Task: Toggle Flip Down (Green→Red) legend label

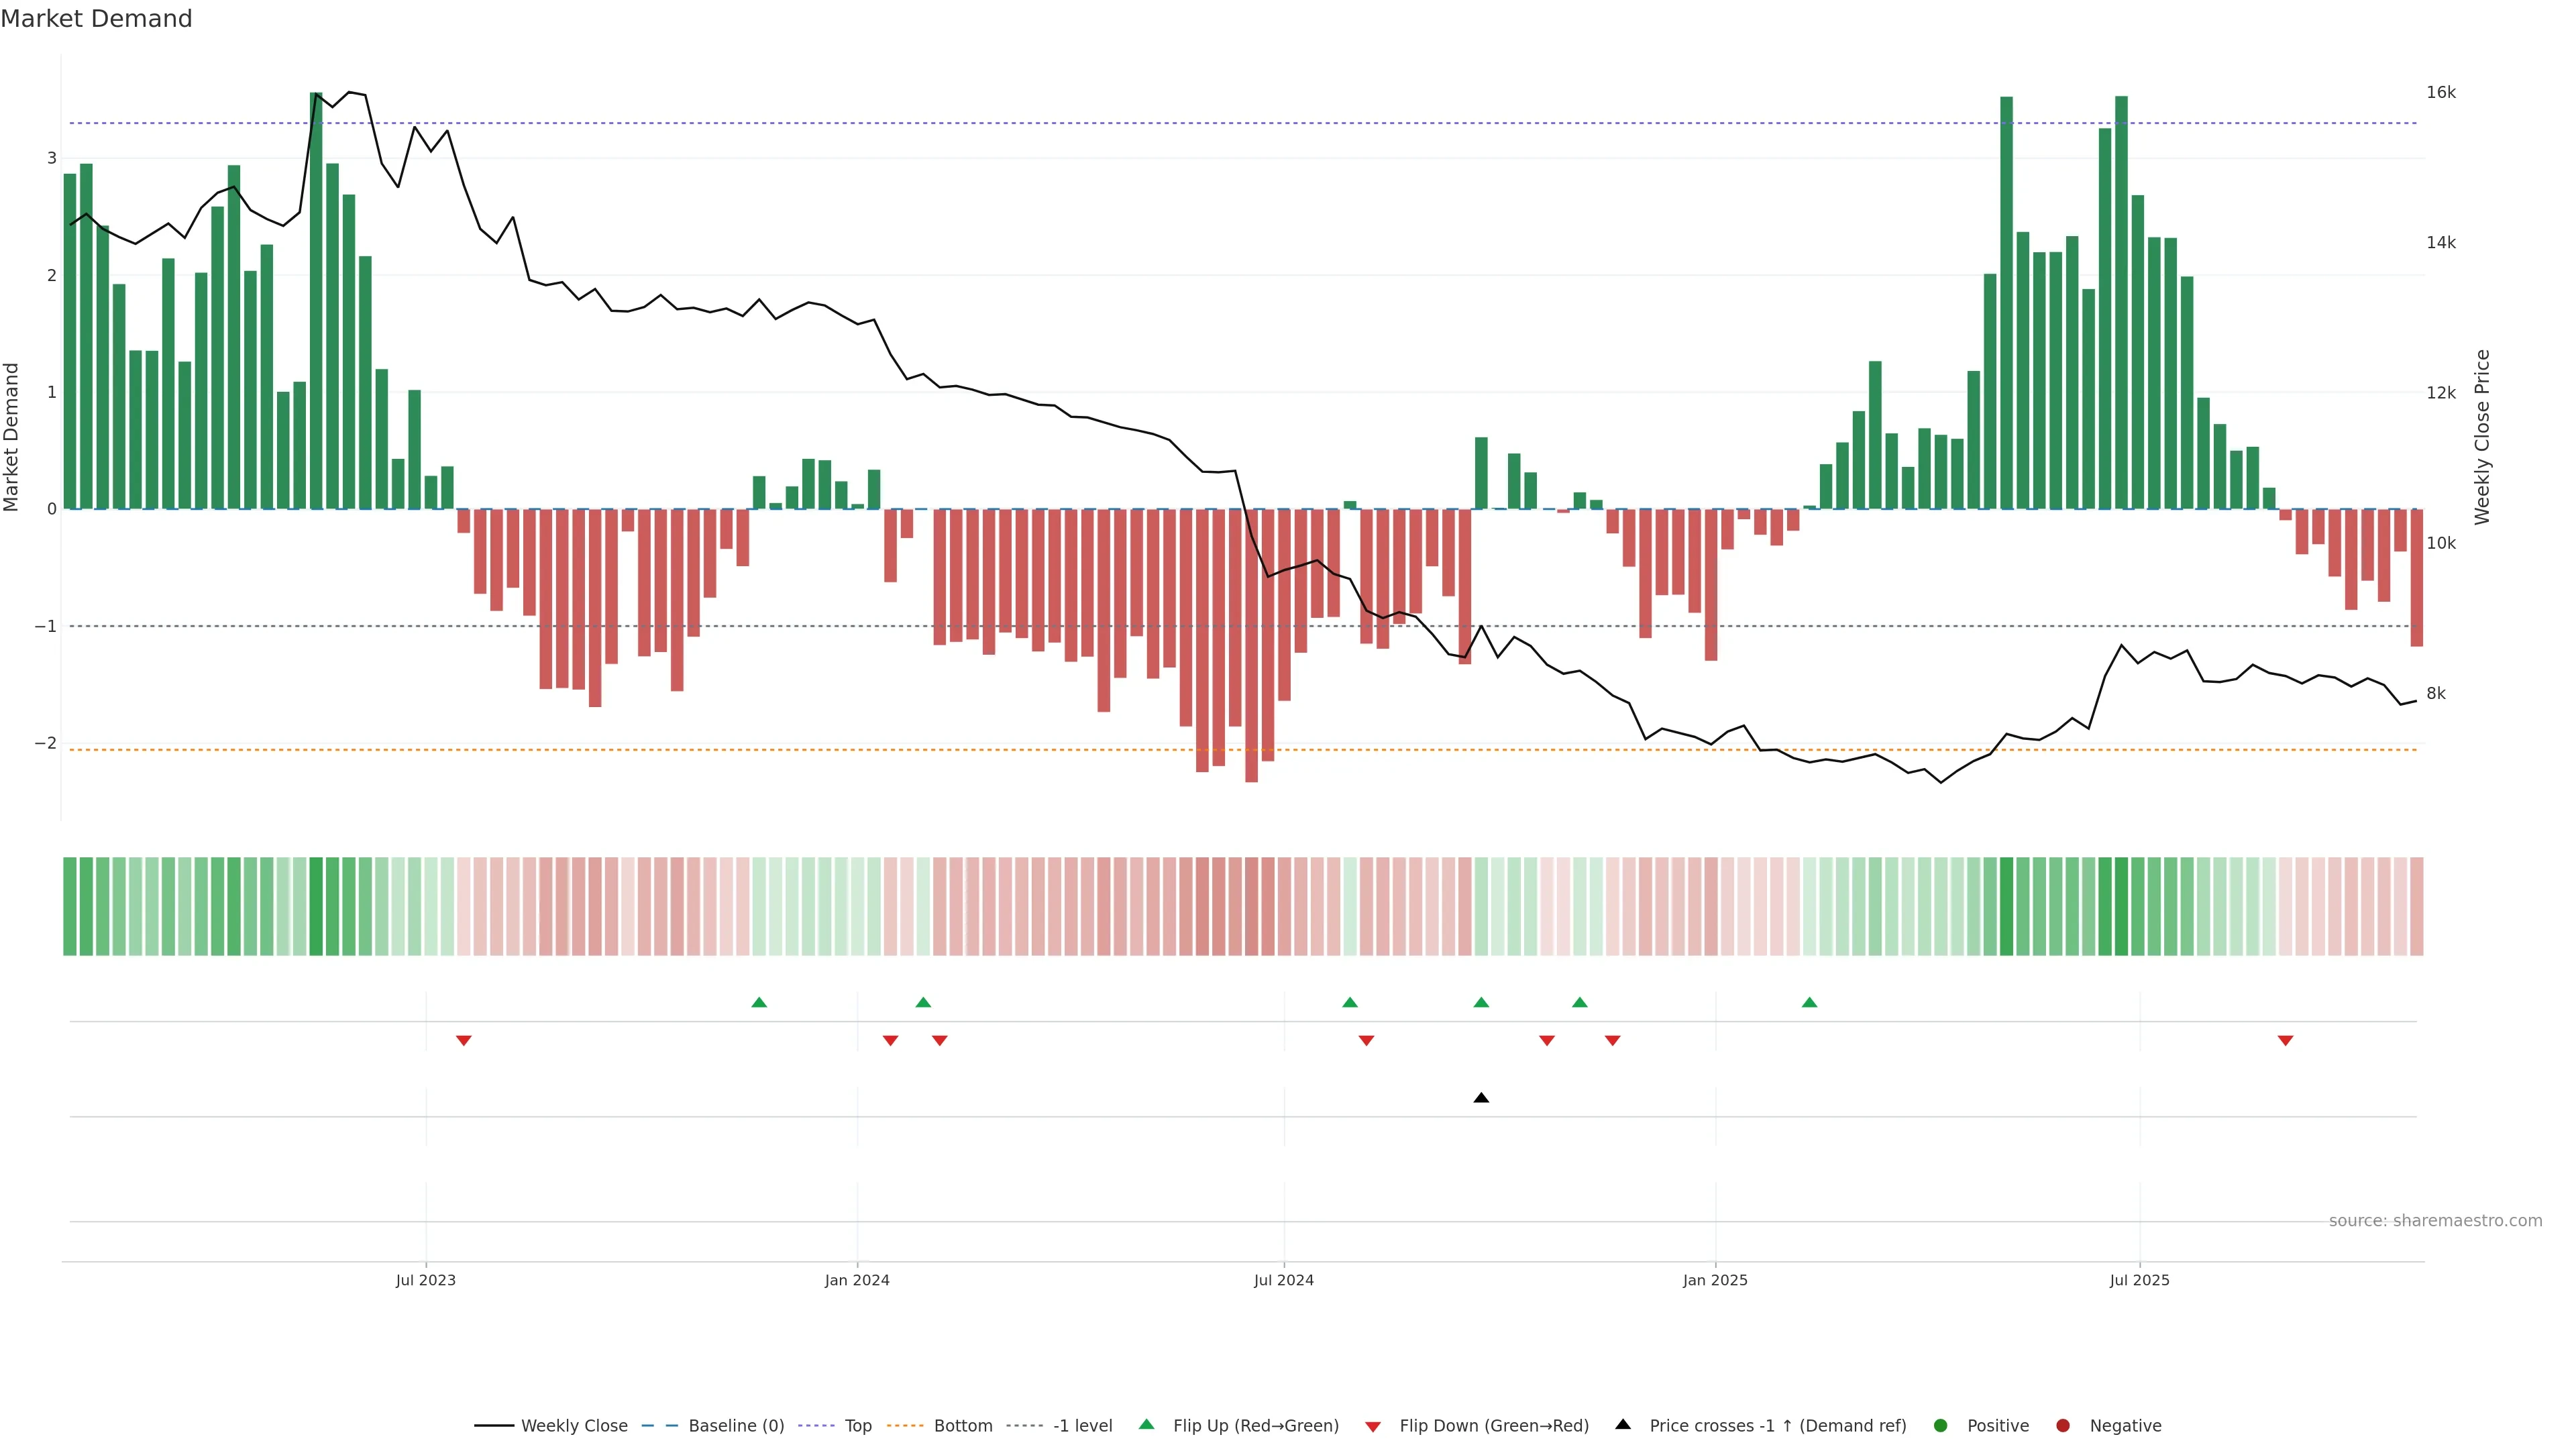Action: [x=1493, y=1426]
